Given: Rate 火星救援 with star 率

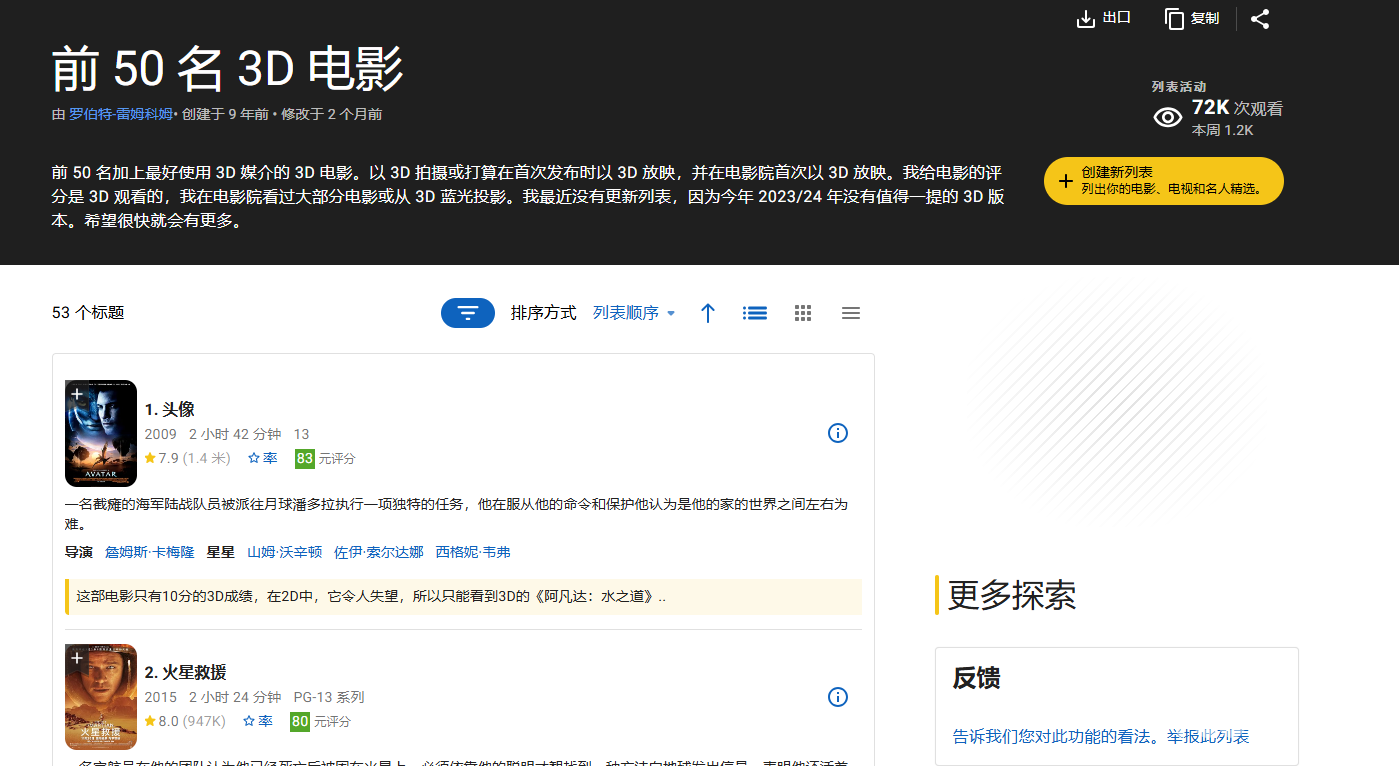Looking at the screenshot, I should [258, 721].
